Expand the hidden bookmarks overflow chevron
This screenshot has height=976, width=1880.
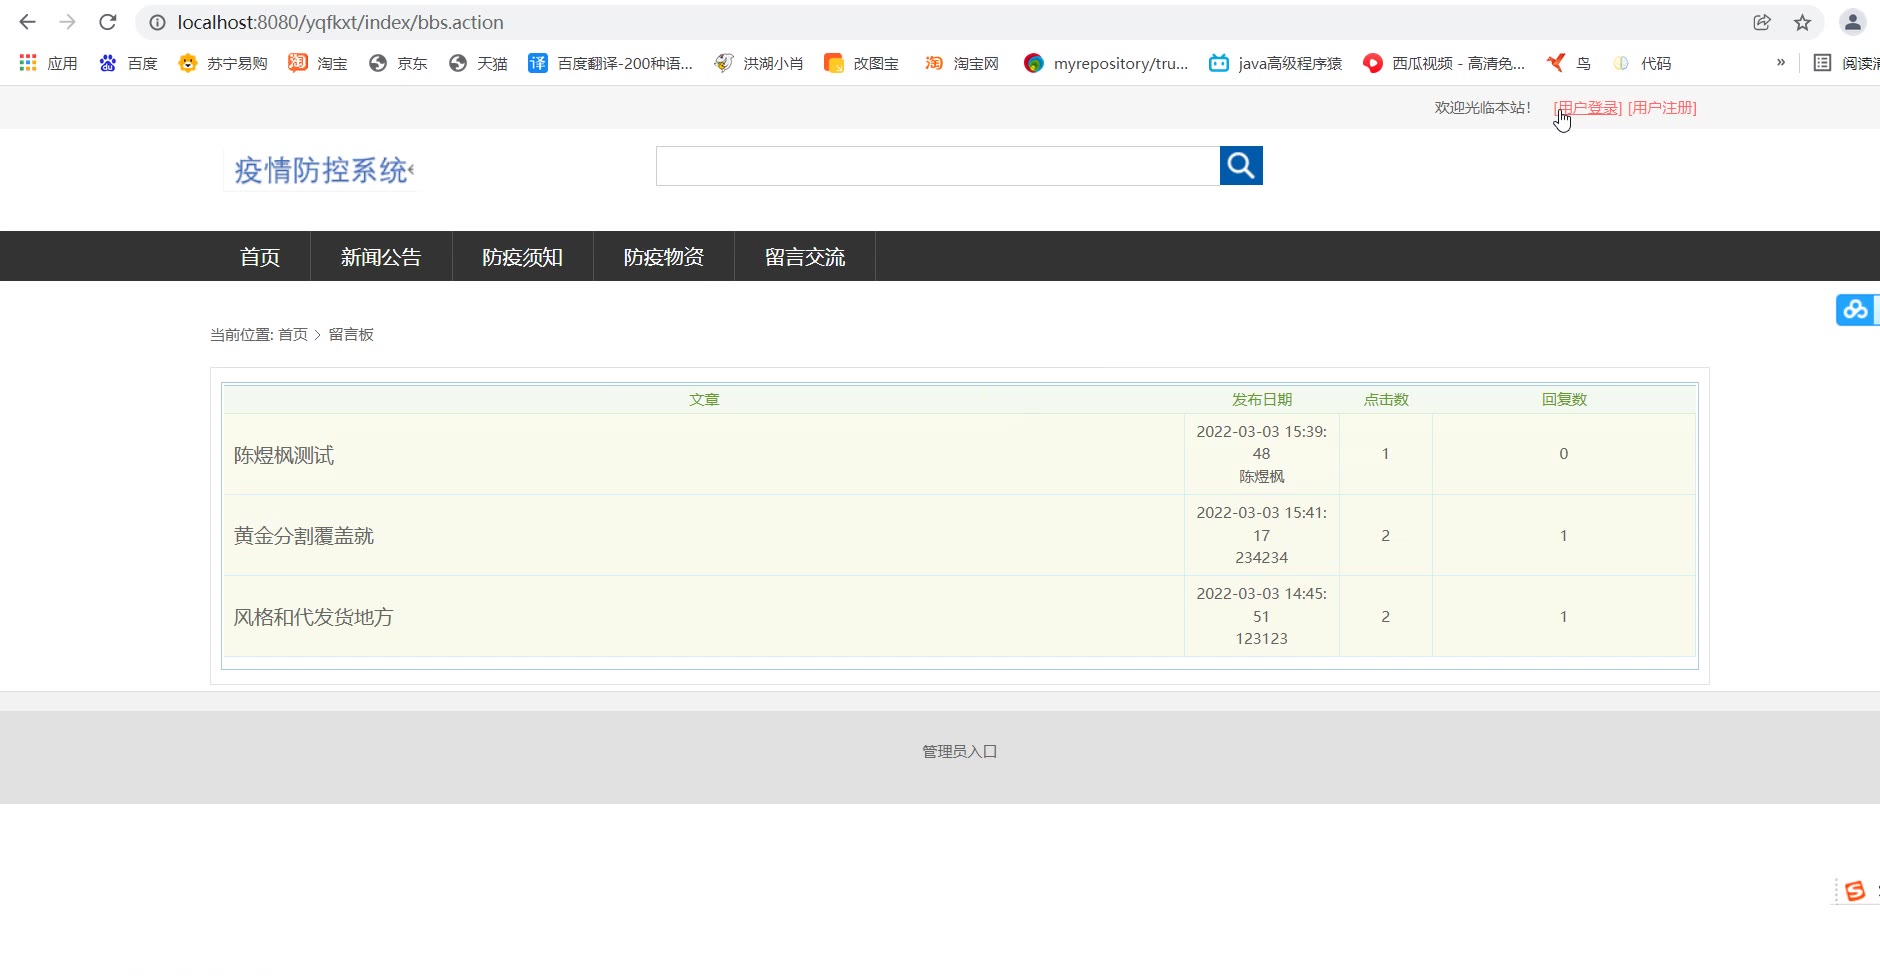[1781, 63]
